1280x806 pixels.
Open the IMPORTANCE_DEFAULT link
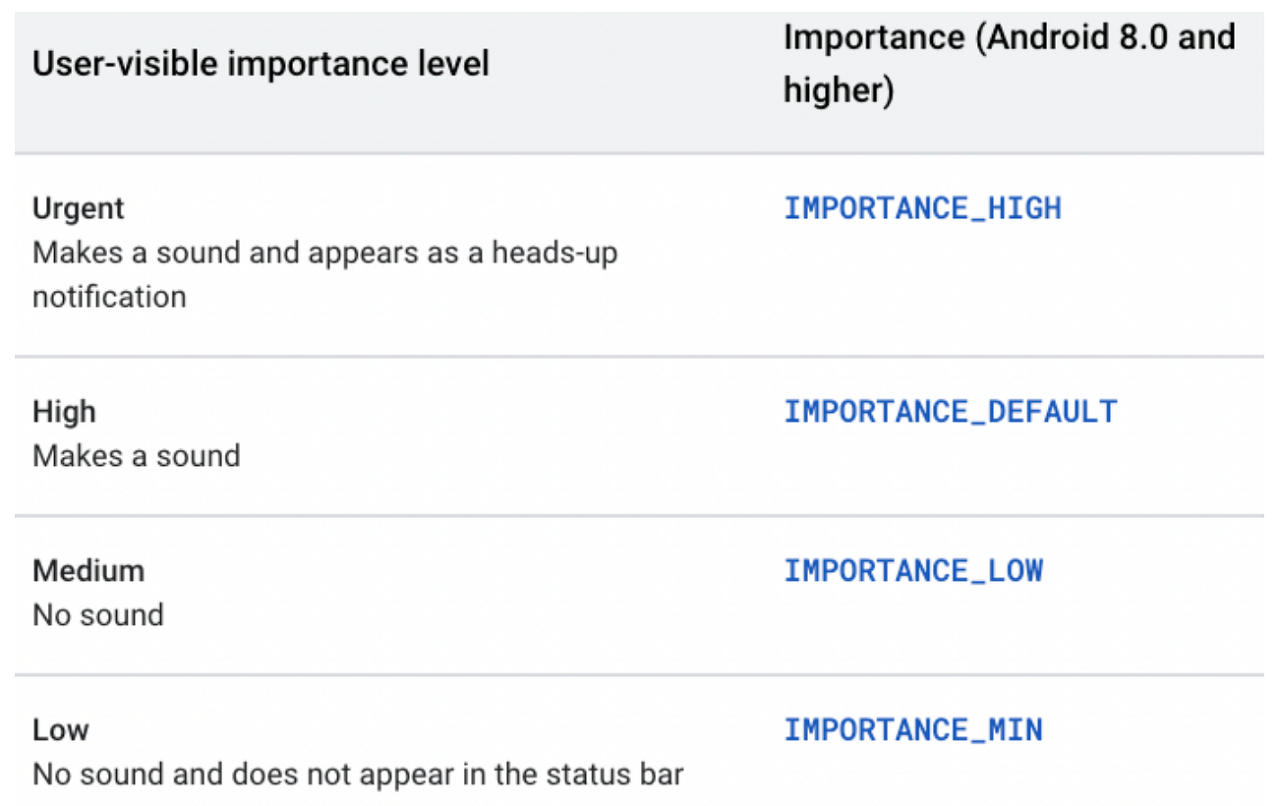coord(950,411)
